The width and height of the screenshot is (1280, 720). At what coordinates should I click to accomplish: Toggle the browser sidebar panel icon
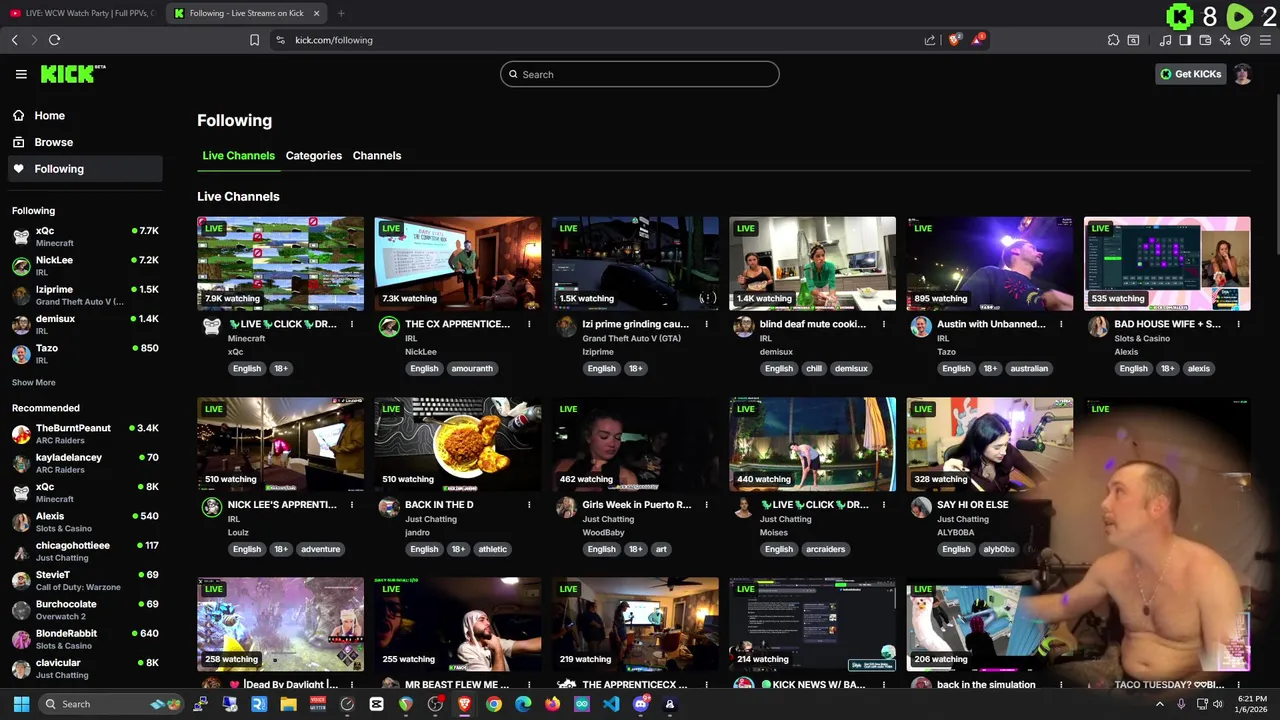point(1185,40)
